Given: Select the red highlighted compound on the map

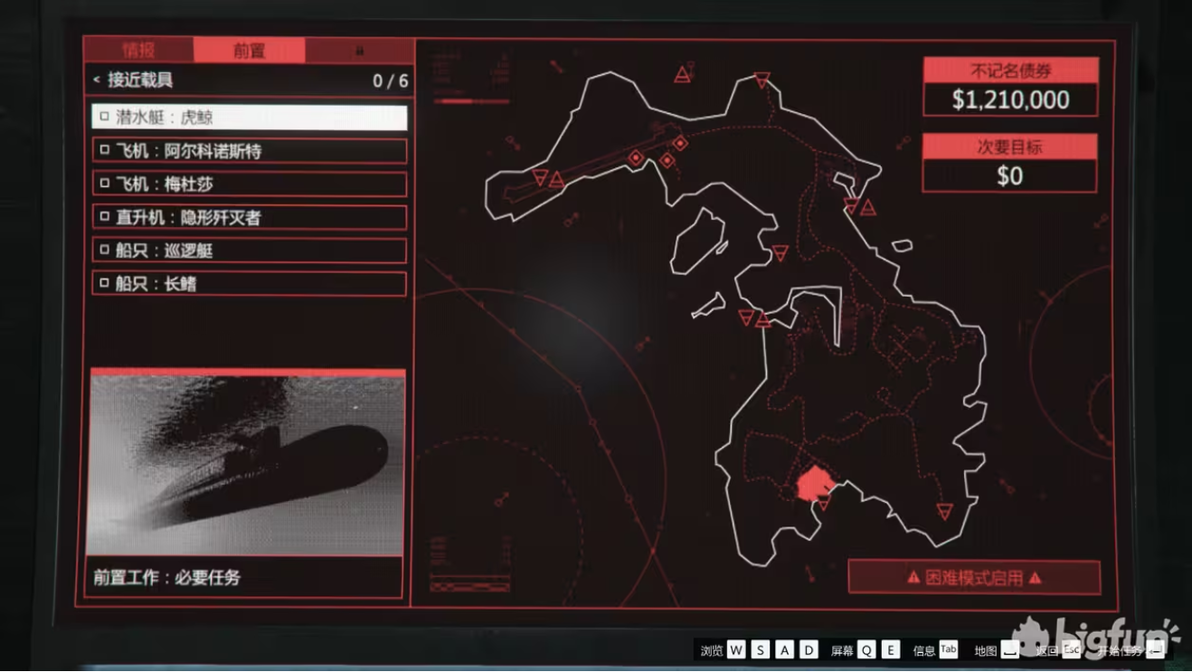Looking at the screenshot, I should 813,483.
